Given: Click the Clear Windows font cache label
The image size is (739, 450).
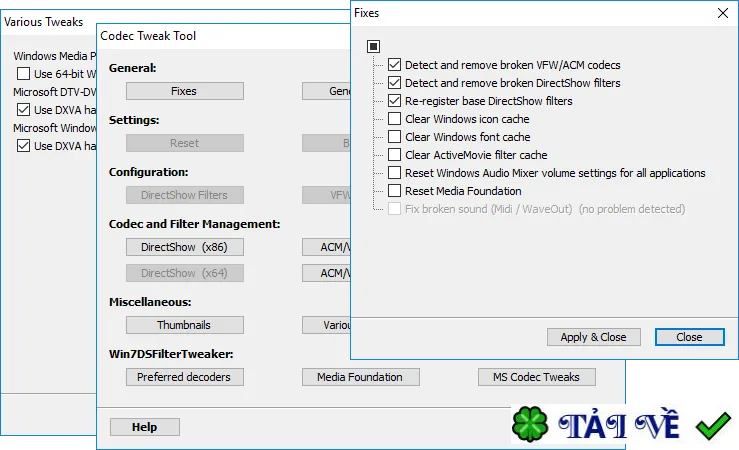Looking at the screenshot, I should pos(468,137).
